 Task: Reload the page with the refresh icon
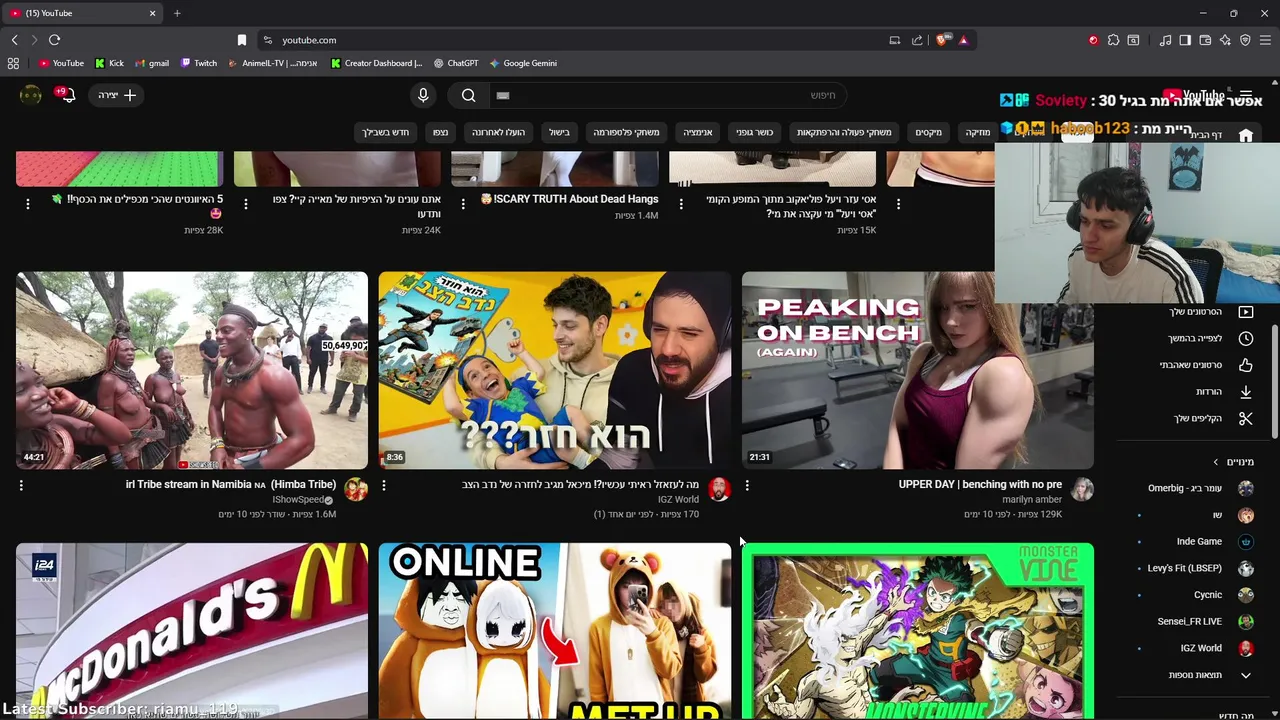[x=54, y=40]
